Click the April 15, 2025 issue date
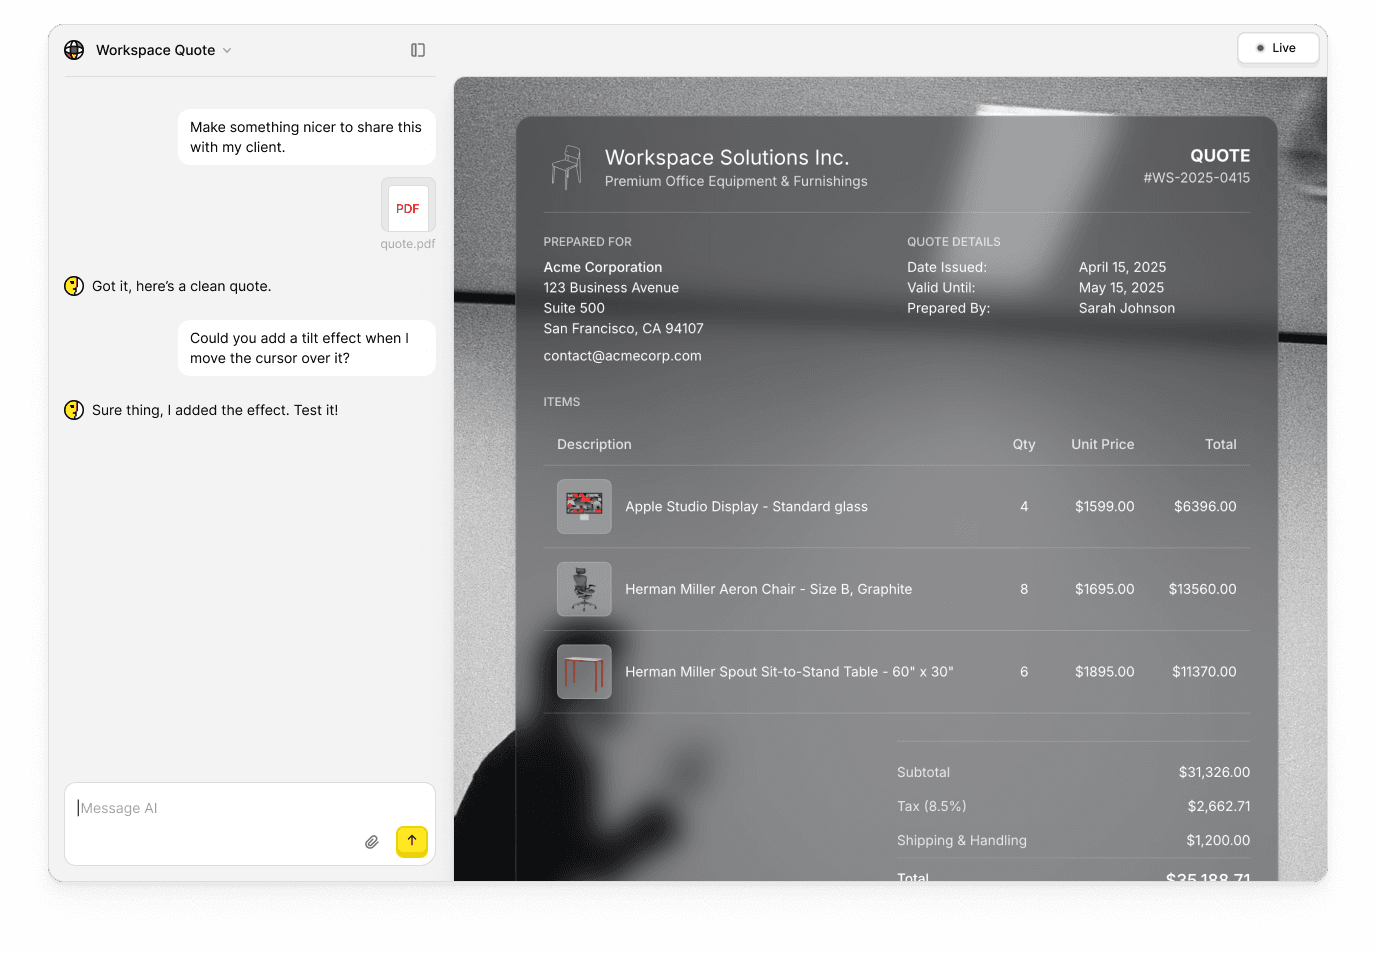Image resolution: width=1376 pixels, height=954 pixels. (x=1122, y=267)
